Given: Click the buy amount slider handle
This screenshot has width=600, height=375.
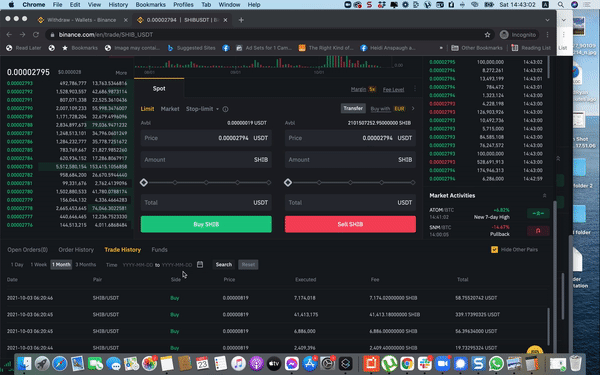Looking at the screenshot, I should 144,183.
